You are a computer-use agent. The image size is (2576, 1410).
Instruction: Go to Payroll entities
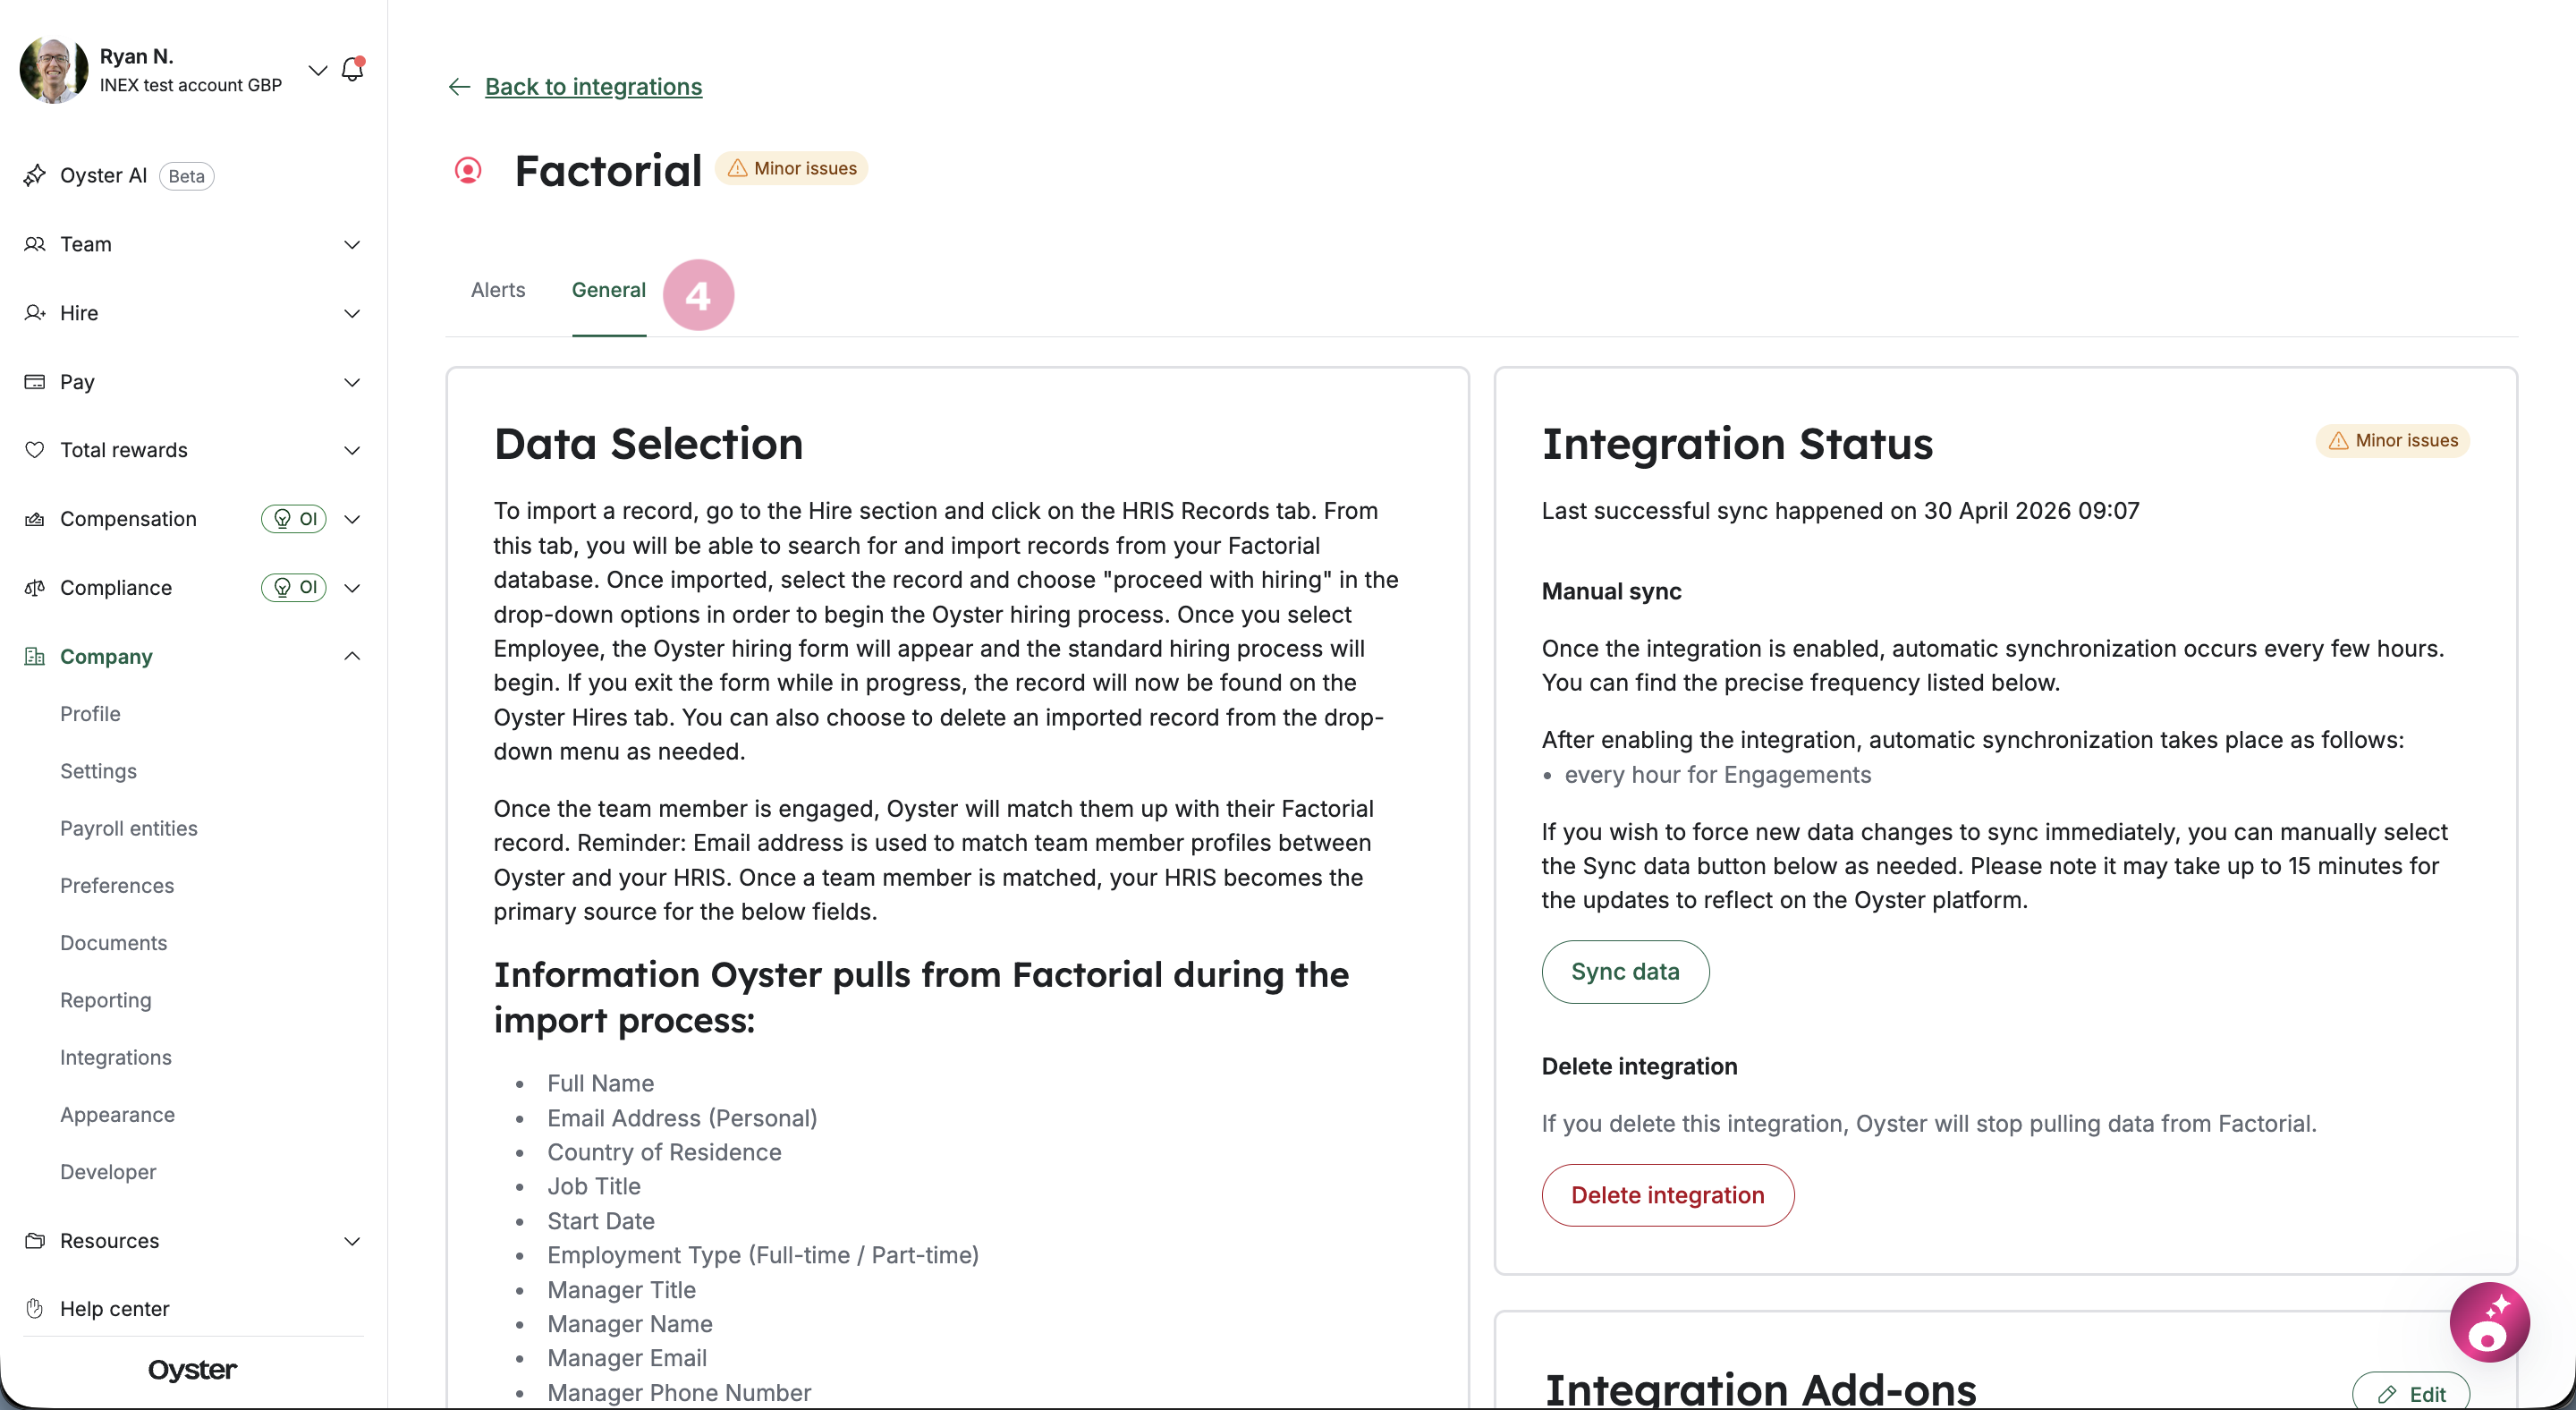[129, 828]
